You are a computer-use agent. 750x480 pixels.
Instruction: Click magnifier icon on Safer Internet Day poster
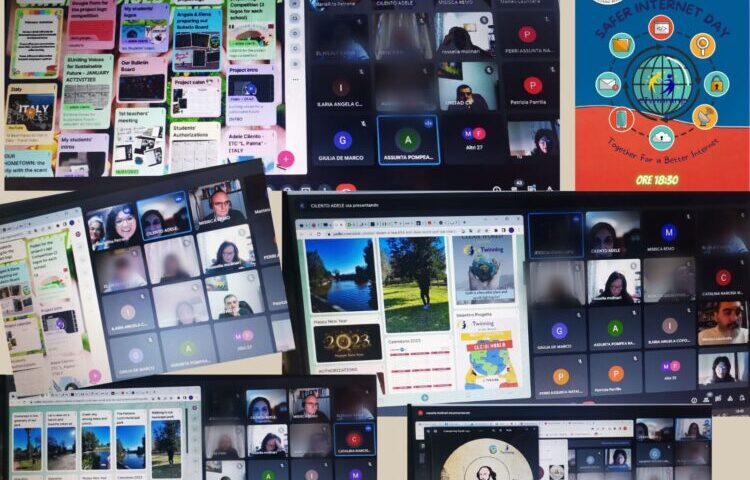(x=702, y=46)
